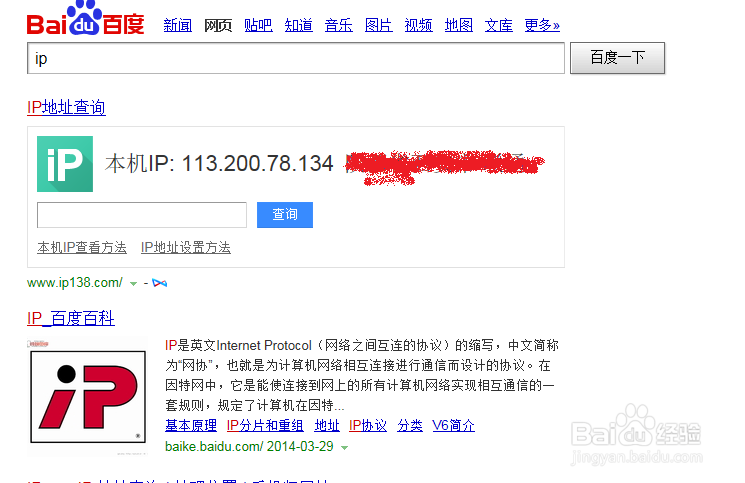Open the V6简介 sublink
Viewport: 745px width, 483px height.
pos(453,426)
